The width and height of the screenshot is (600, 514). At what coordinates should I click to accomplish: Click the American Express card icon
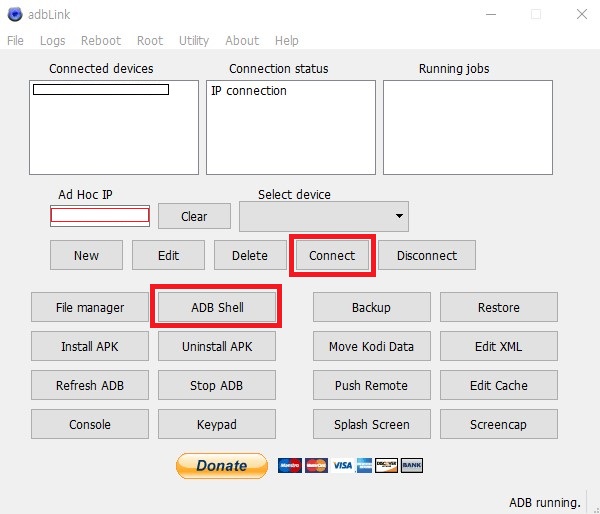point(364,465)
